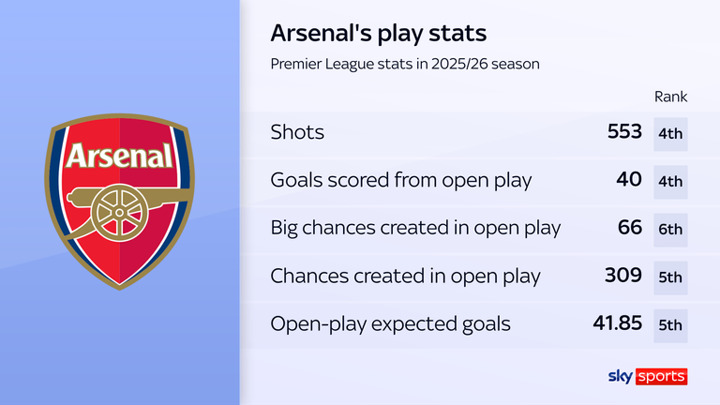Screen dimensions: 720x405
Task: Click the Arsenal club crest
Action: click(119, 202)
